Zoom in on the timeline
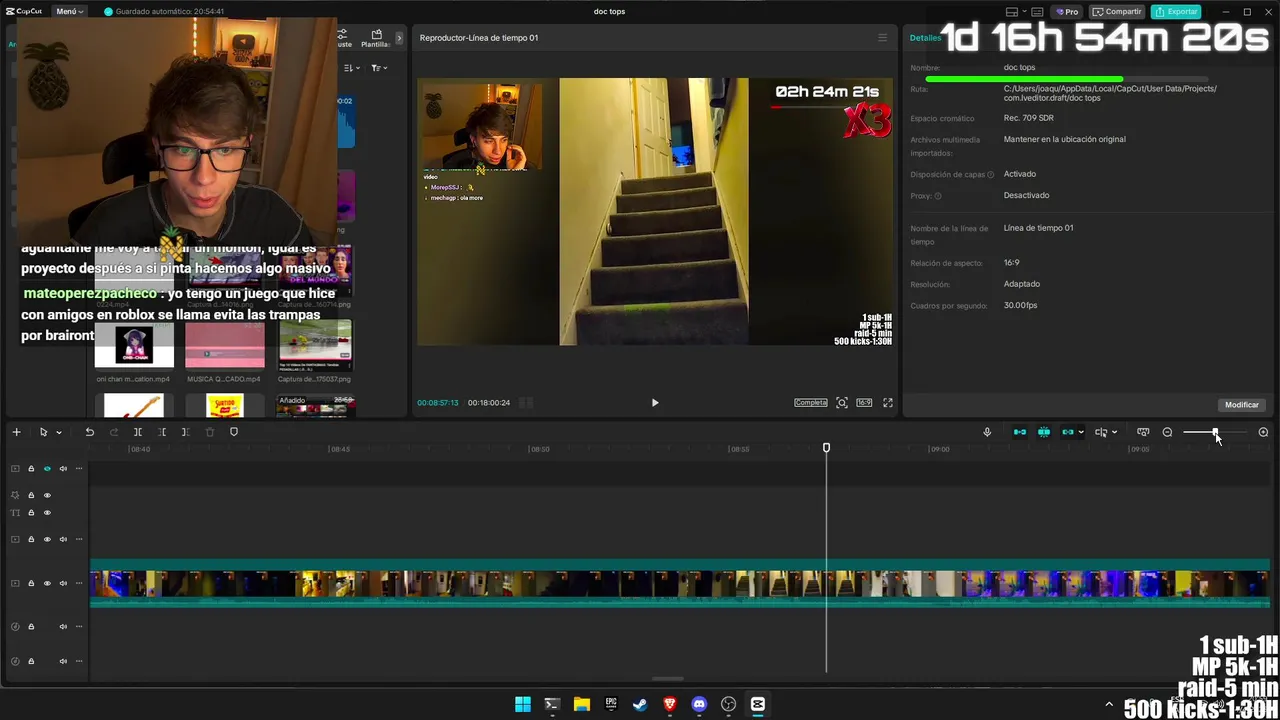This screenshot has width=1280, height=720. pos(1263,432)
